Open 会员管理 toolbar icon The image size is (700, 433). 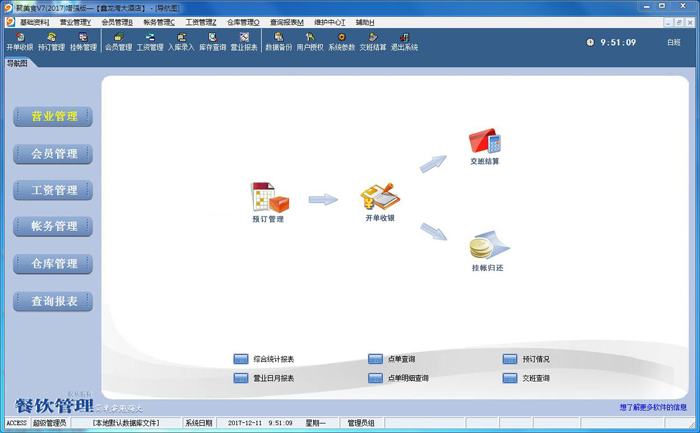[118, 41]
